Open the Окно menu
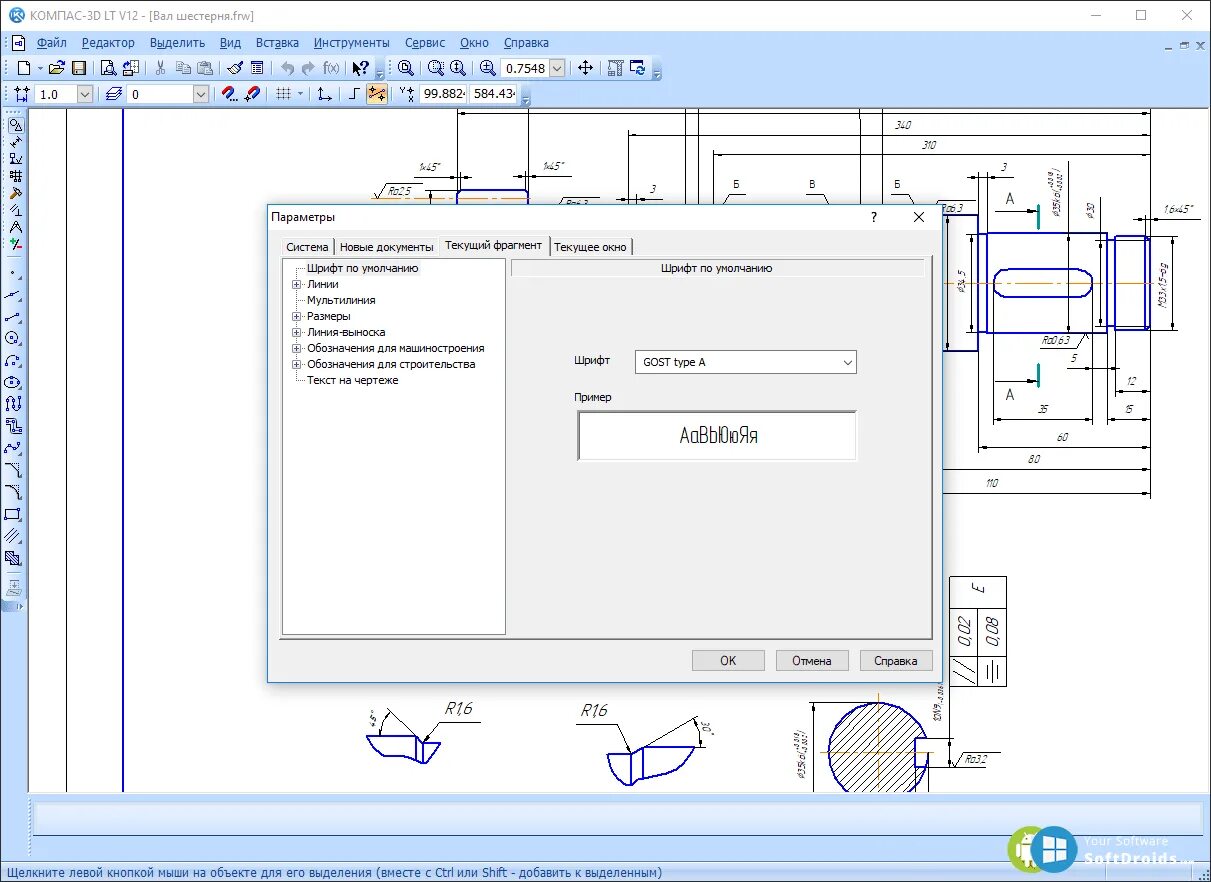This screenshot has width=1211, height=882. coord(474,43)
